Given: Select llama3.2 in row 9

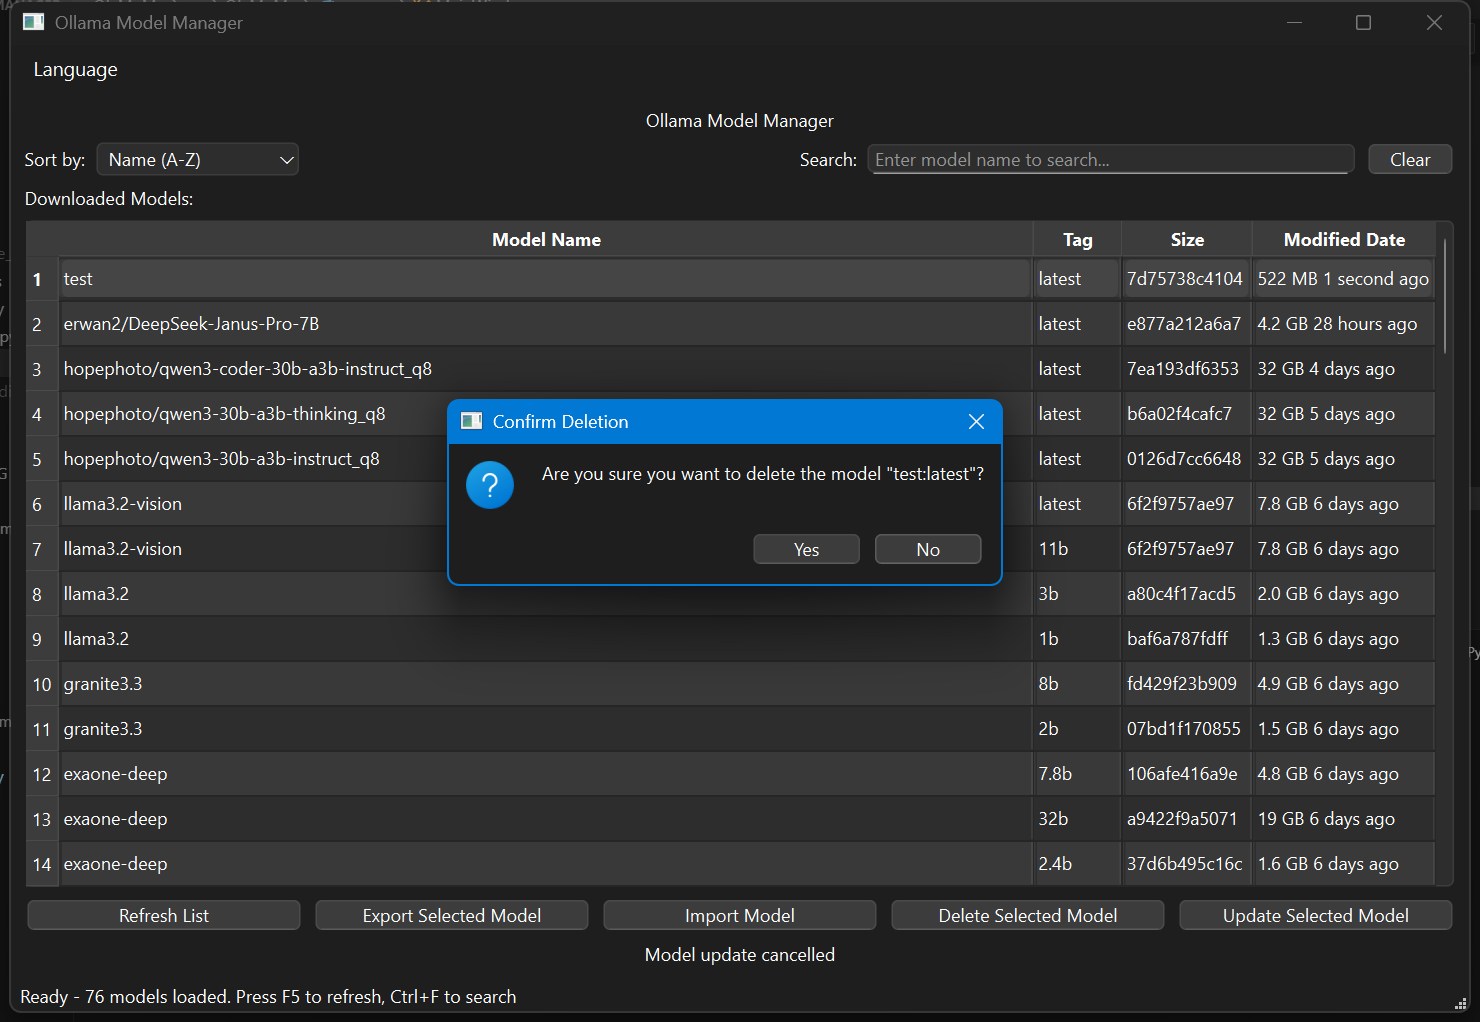Looking at the screenshot, I should 546,639.
